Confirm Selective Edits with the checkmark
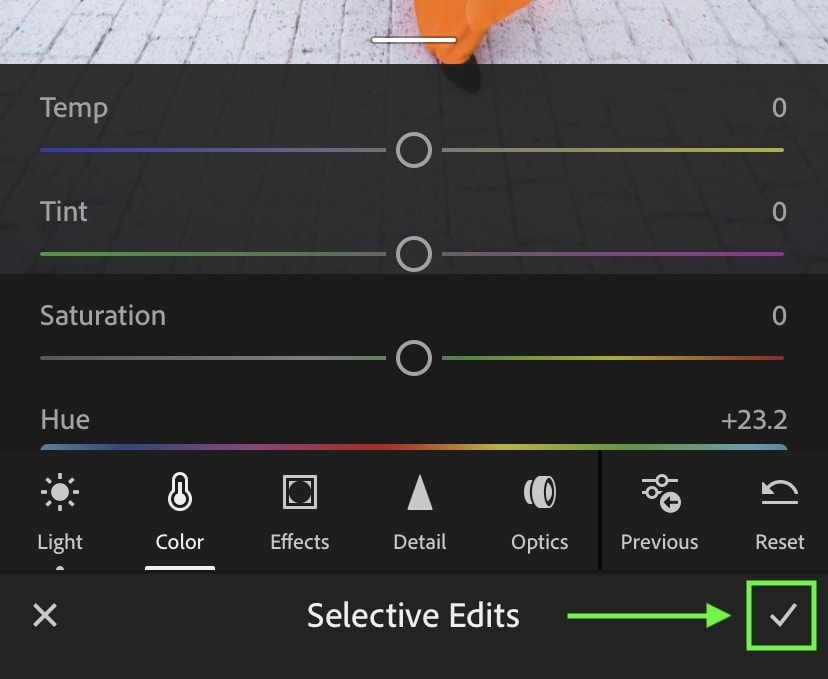 tap(782, 615)
